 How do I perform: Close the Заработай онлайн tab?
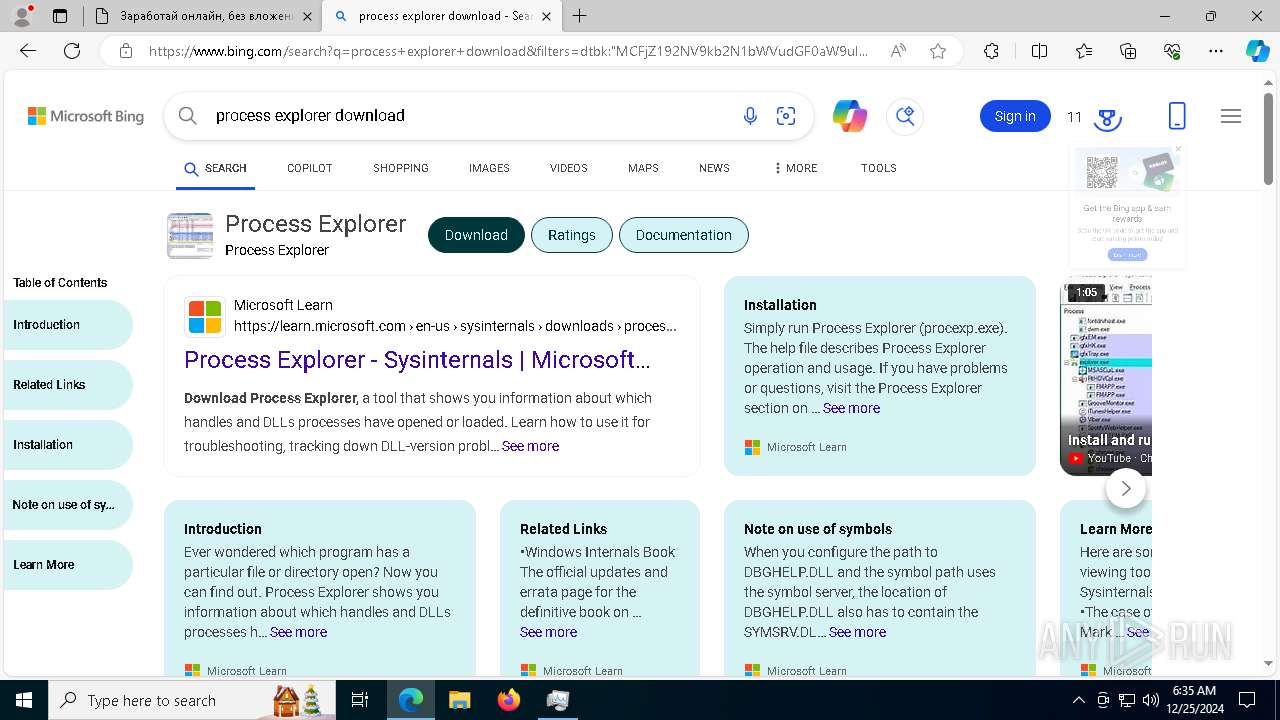coord(307,16)
